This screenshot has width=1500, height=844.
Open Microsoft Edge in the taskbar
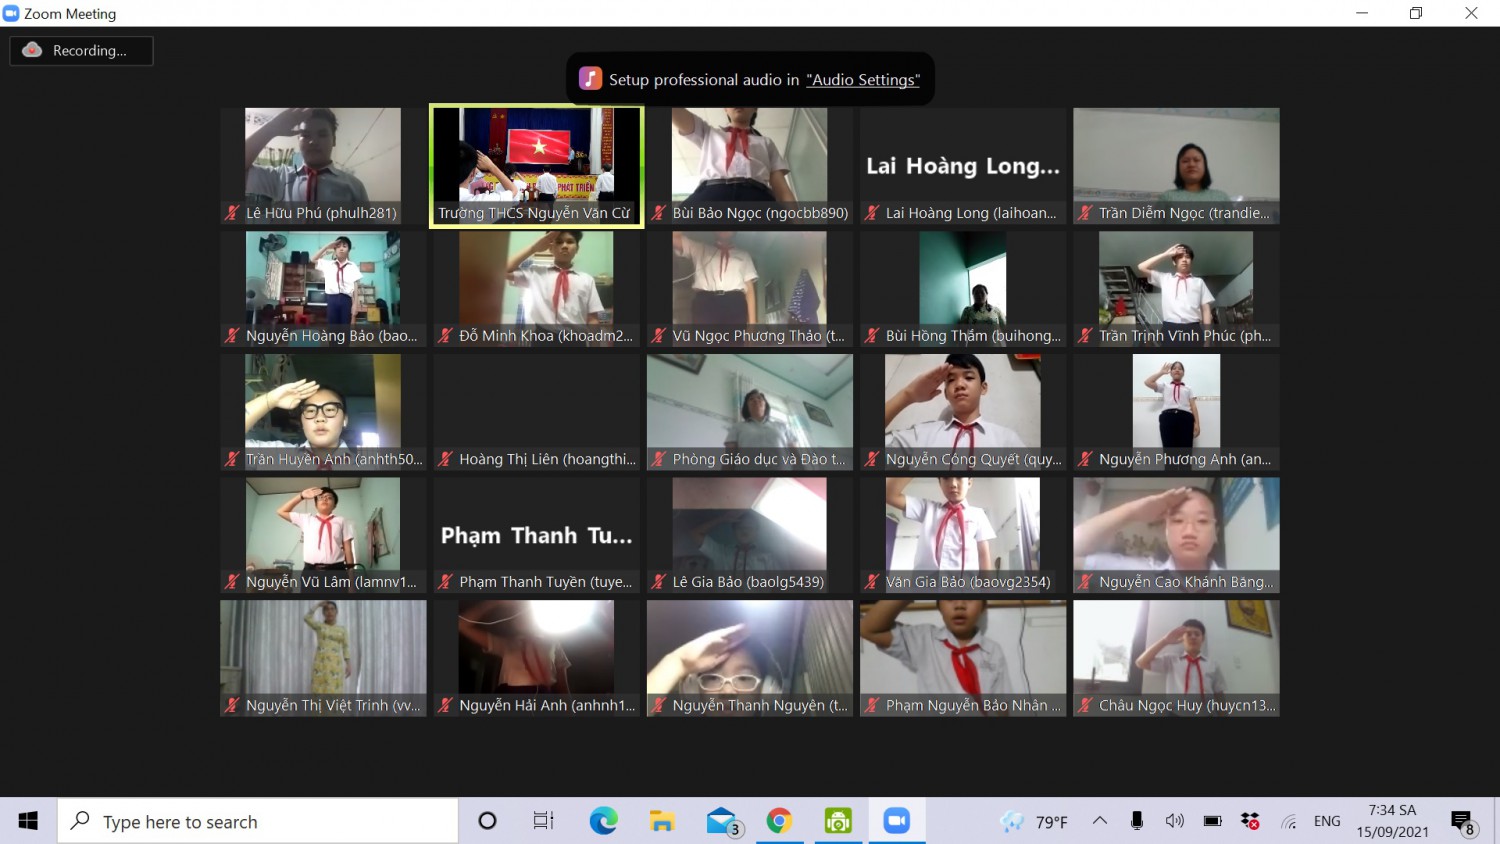[603, 821]
